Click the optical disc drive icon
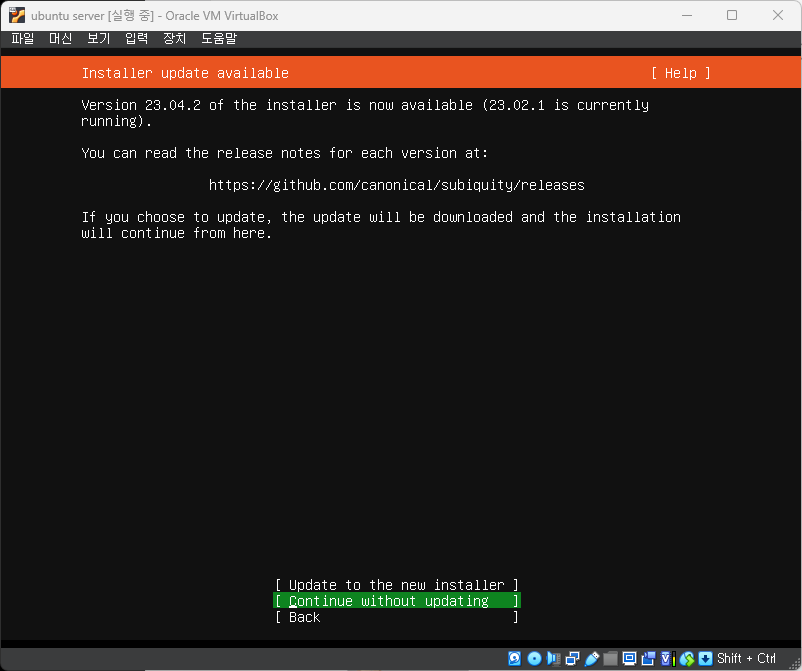 (x=534, y=658)
